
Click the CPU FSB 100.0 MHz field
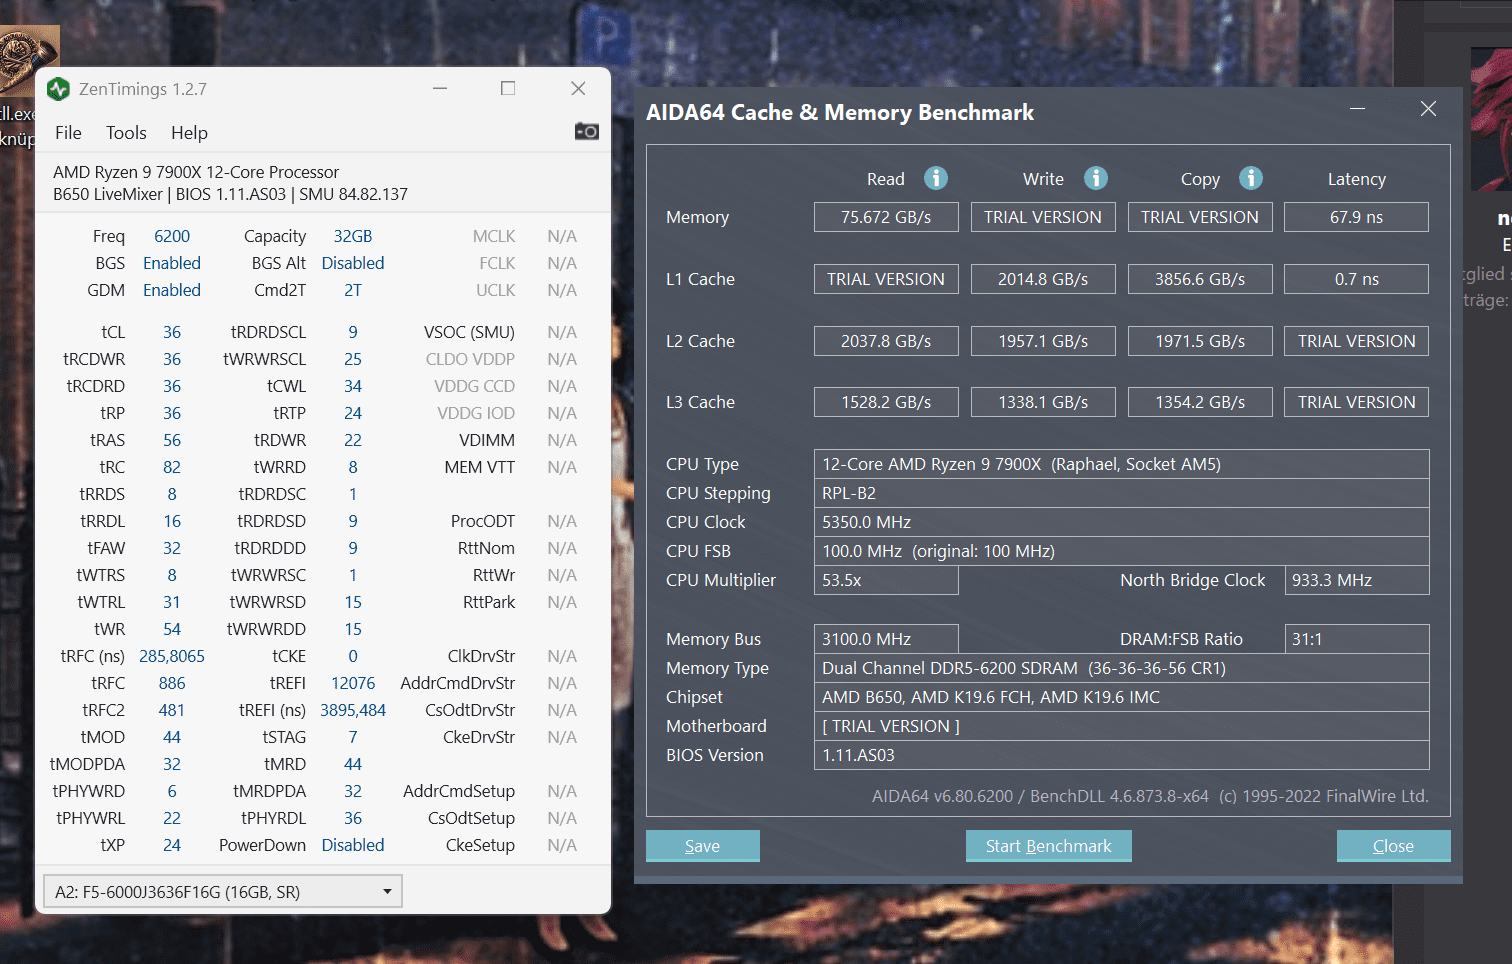pyautogui.click(x=1121, y=551)
